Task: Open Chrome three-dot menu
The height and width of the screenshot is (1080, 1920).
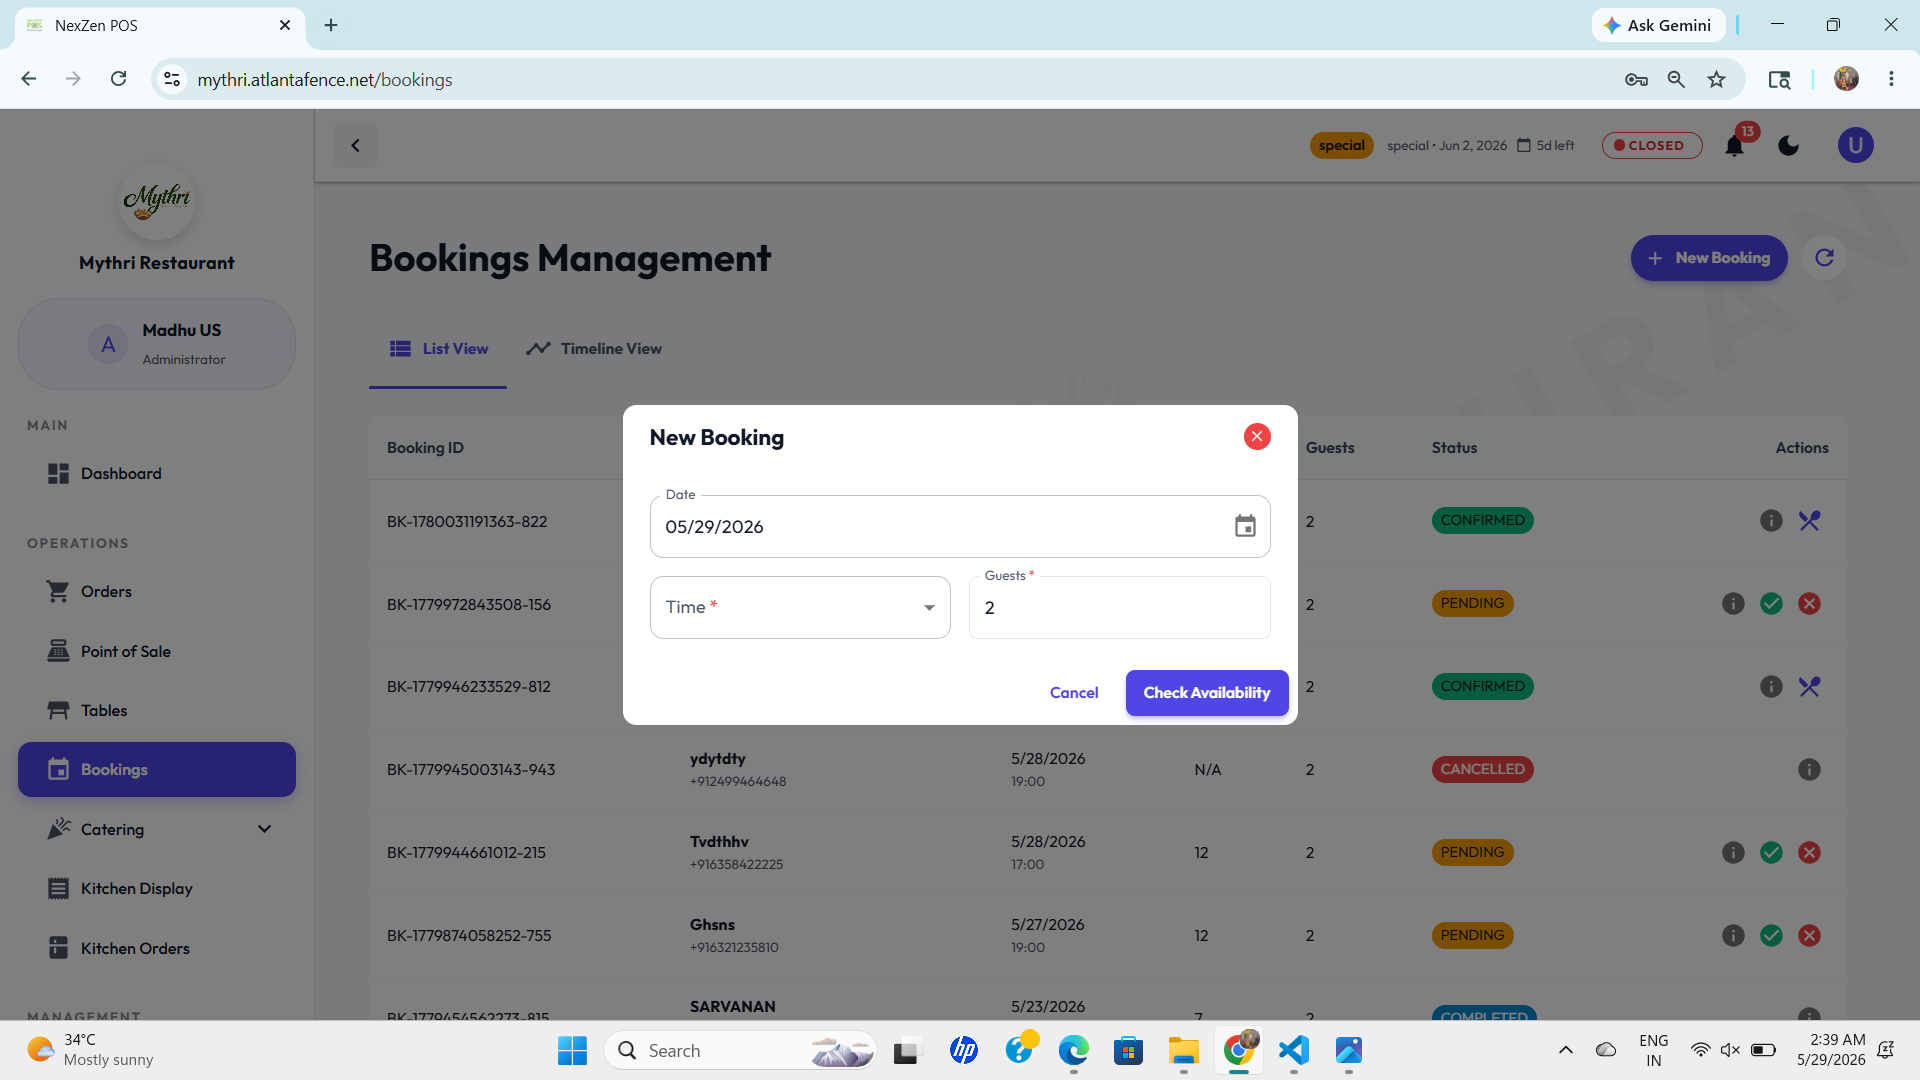Action: (1891, 79)
